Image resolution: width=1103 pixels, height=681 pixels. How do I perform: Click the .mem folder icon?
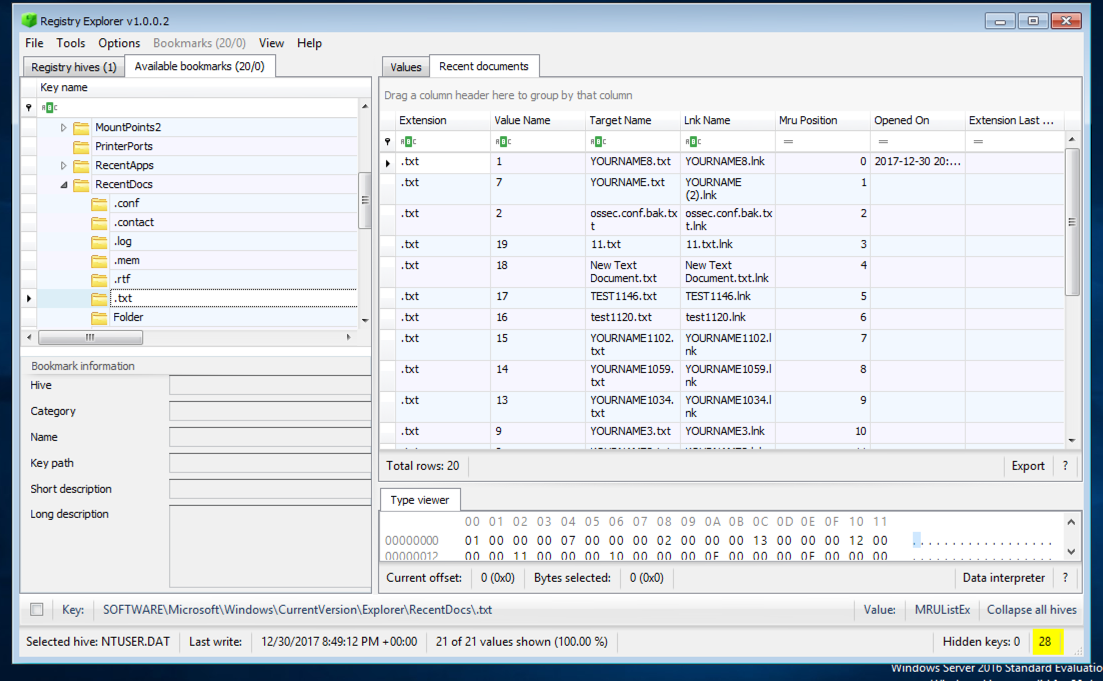99,260
